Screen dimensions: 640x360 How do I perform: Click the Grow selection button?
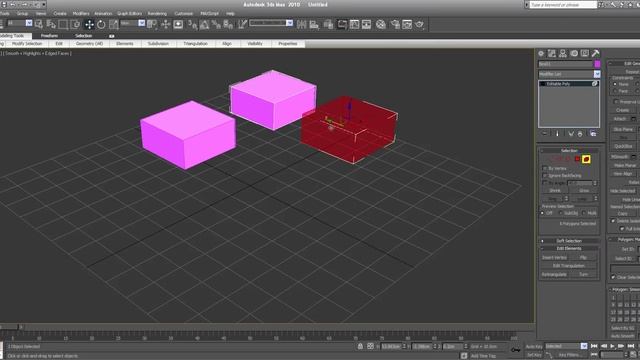click(584, 191)
